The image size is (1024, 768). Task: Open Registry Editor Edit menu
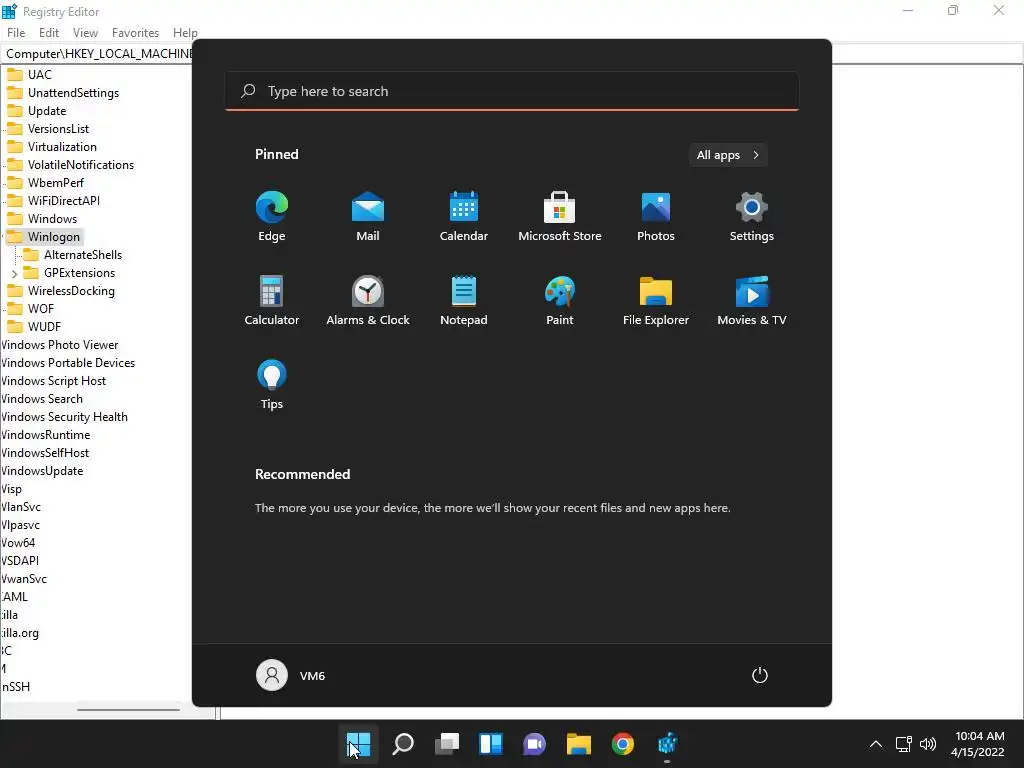tap(49, 33)
